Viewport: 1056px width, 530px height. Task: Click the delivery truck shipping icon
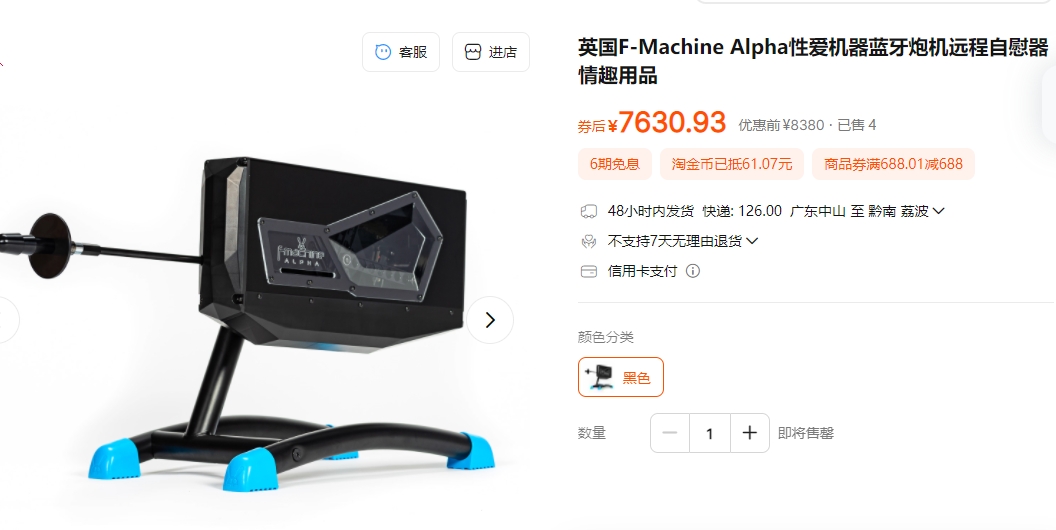[x=589, y=211]
